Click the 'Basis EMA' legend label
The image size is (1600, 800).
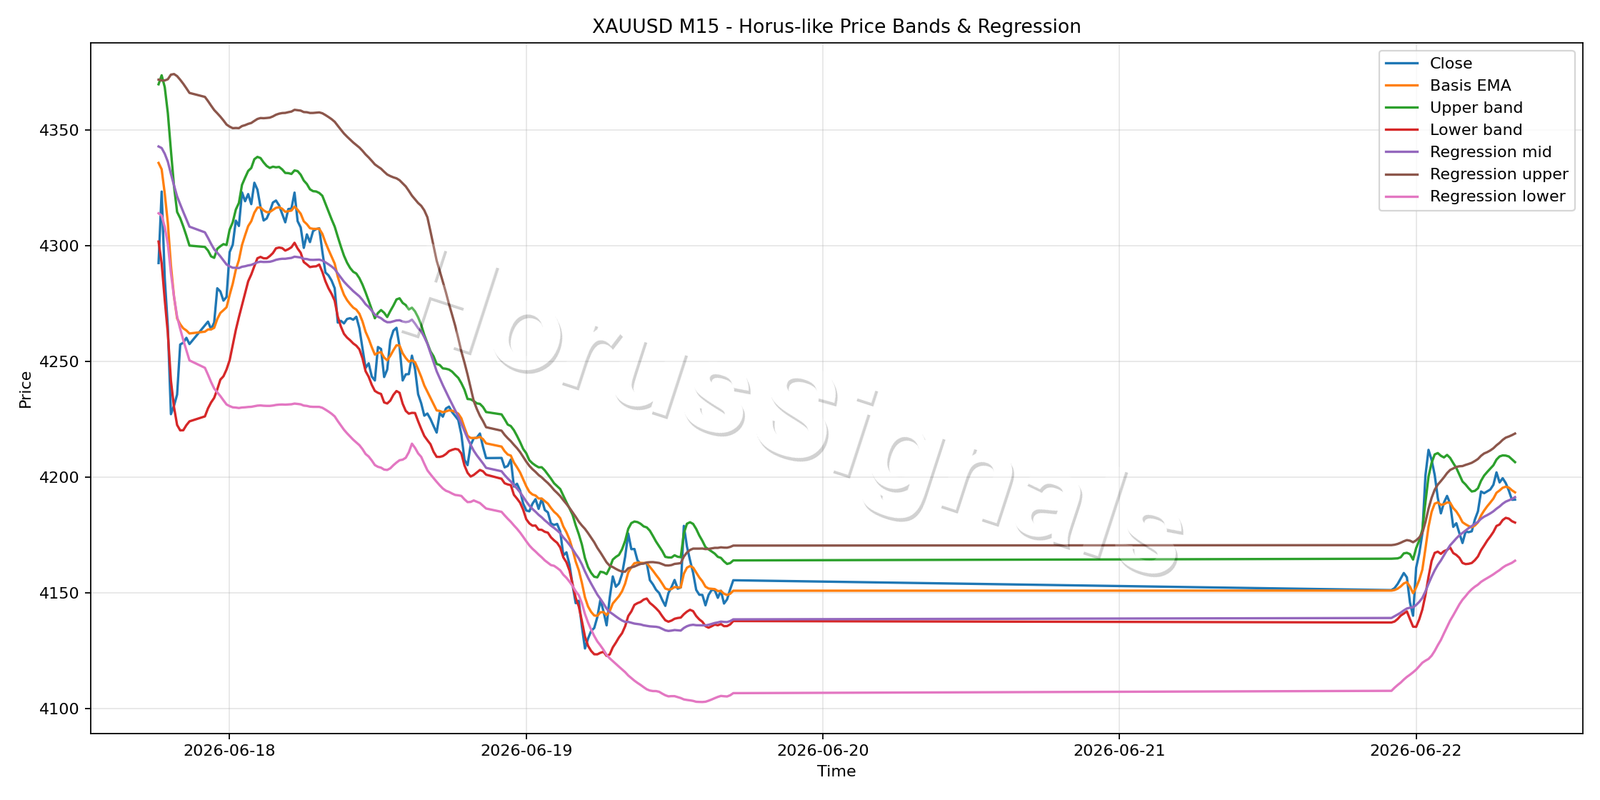(1470, 86)
